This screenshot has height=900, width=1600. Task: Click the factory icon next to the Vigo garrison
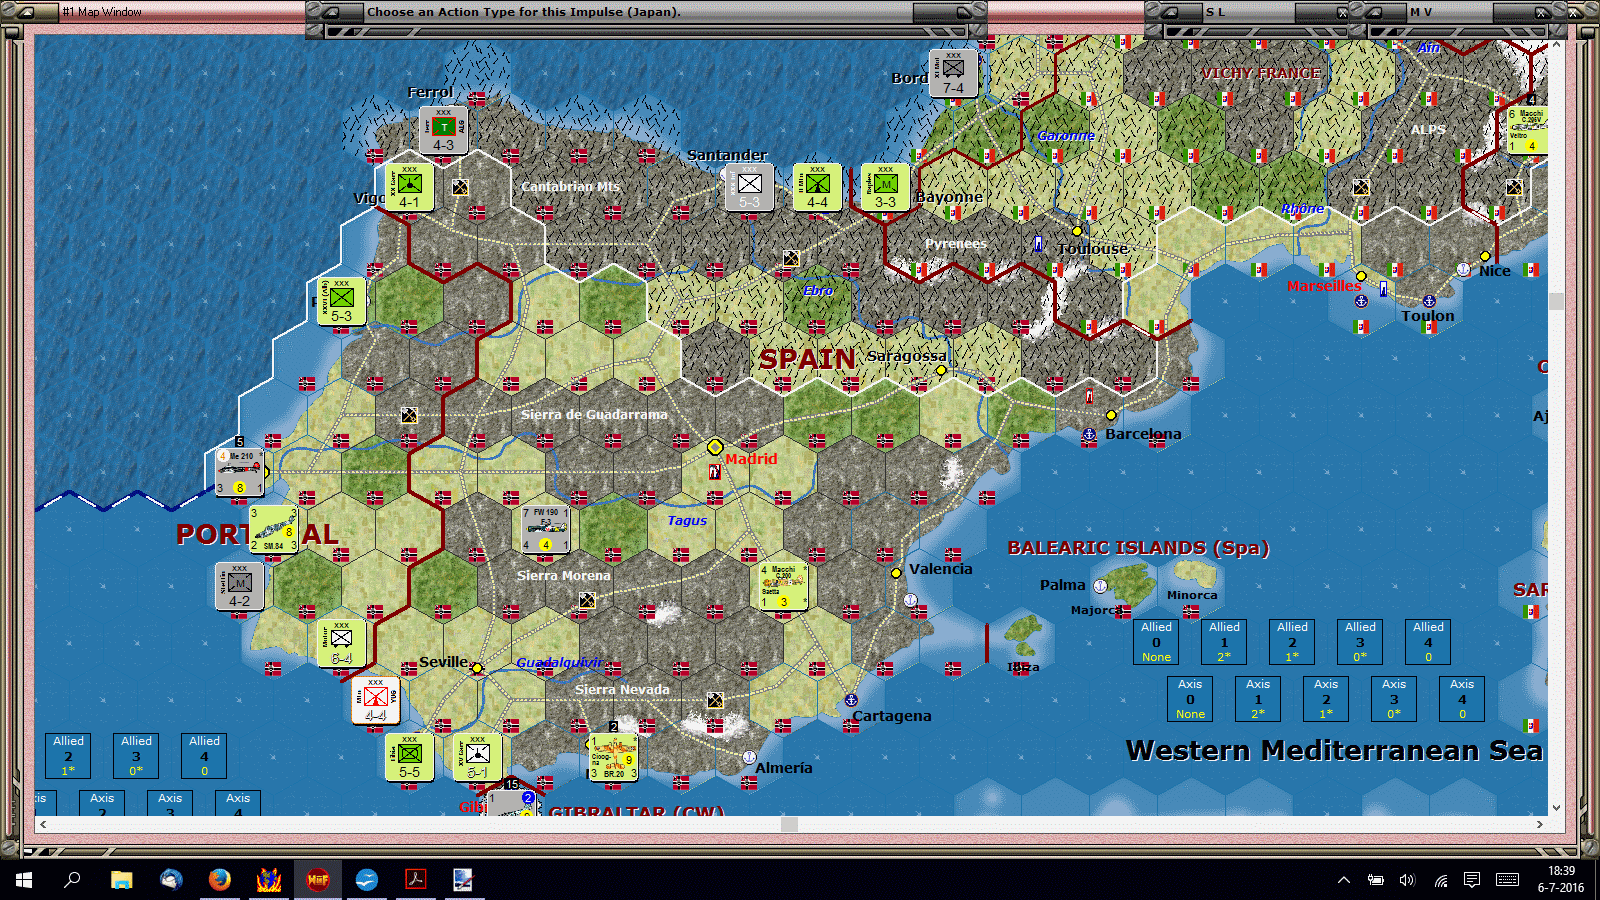pyautogui.click(x=460, y=187)
